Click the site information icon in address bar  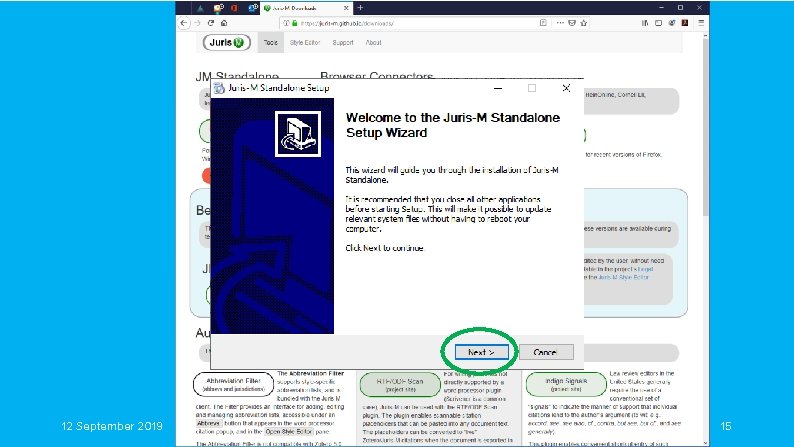(x=286, y=23)
